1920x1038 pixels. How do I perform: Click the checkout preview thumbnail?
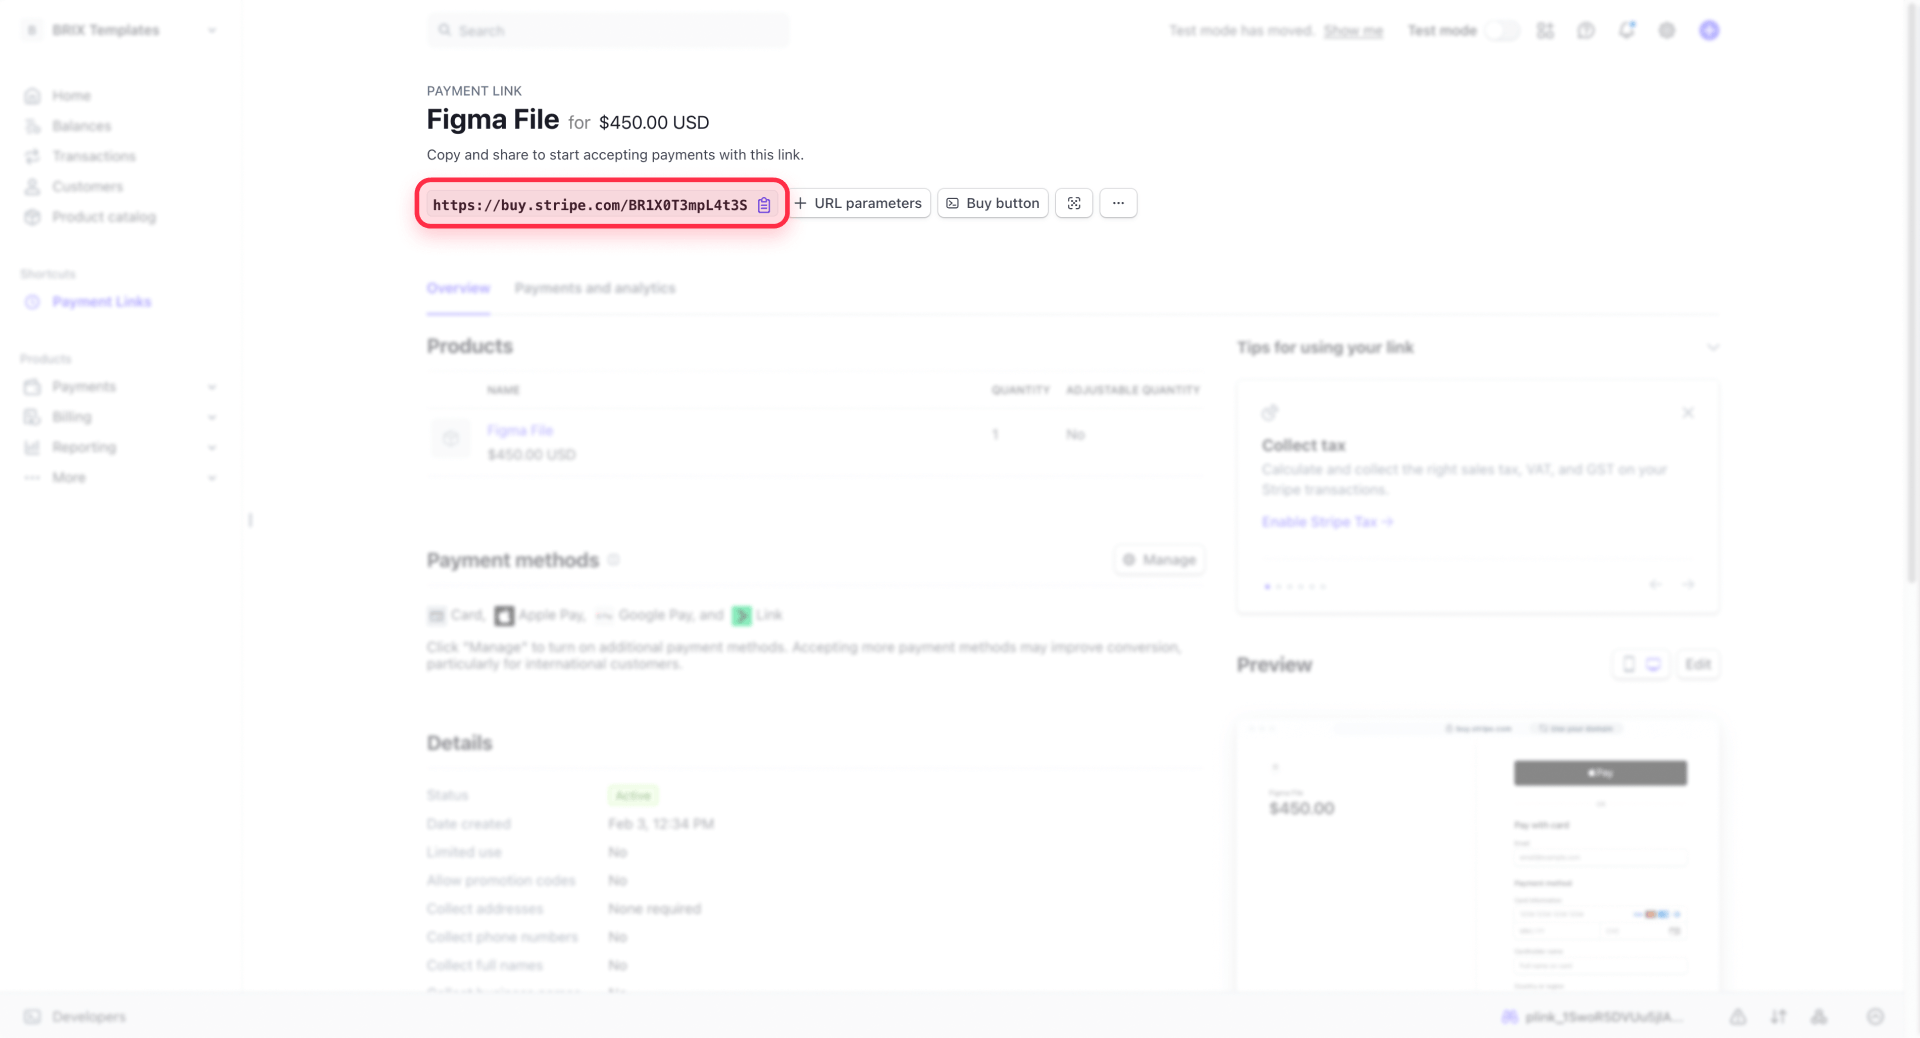[1478, 855]
